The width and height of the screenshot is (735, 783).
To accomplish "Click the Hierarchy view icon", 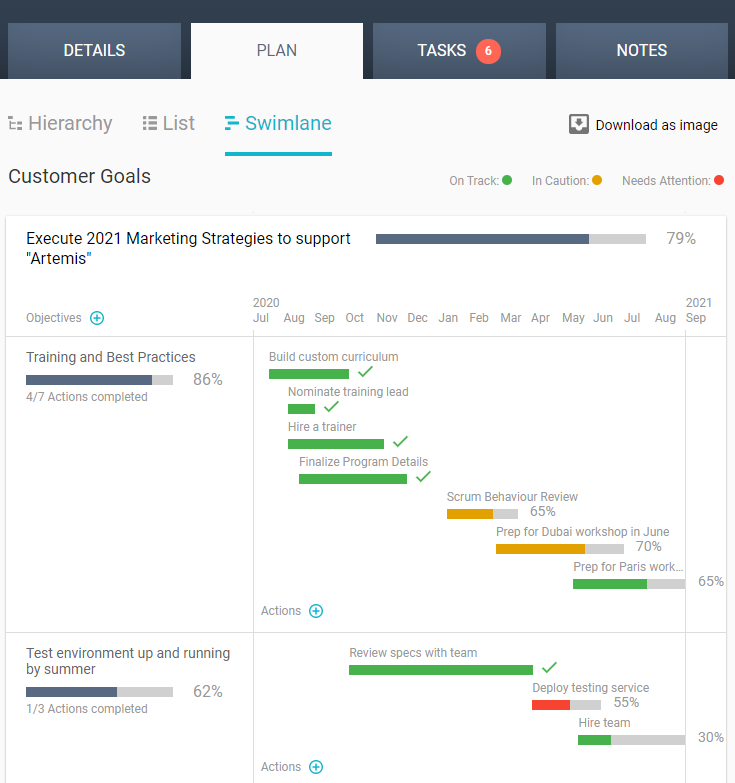I will [15, 124].
